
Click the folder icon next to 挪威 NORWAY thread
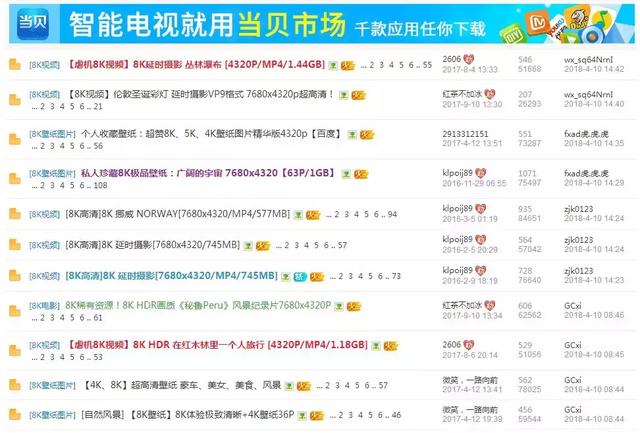[15, 214]
